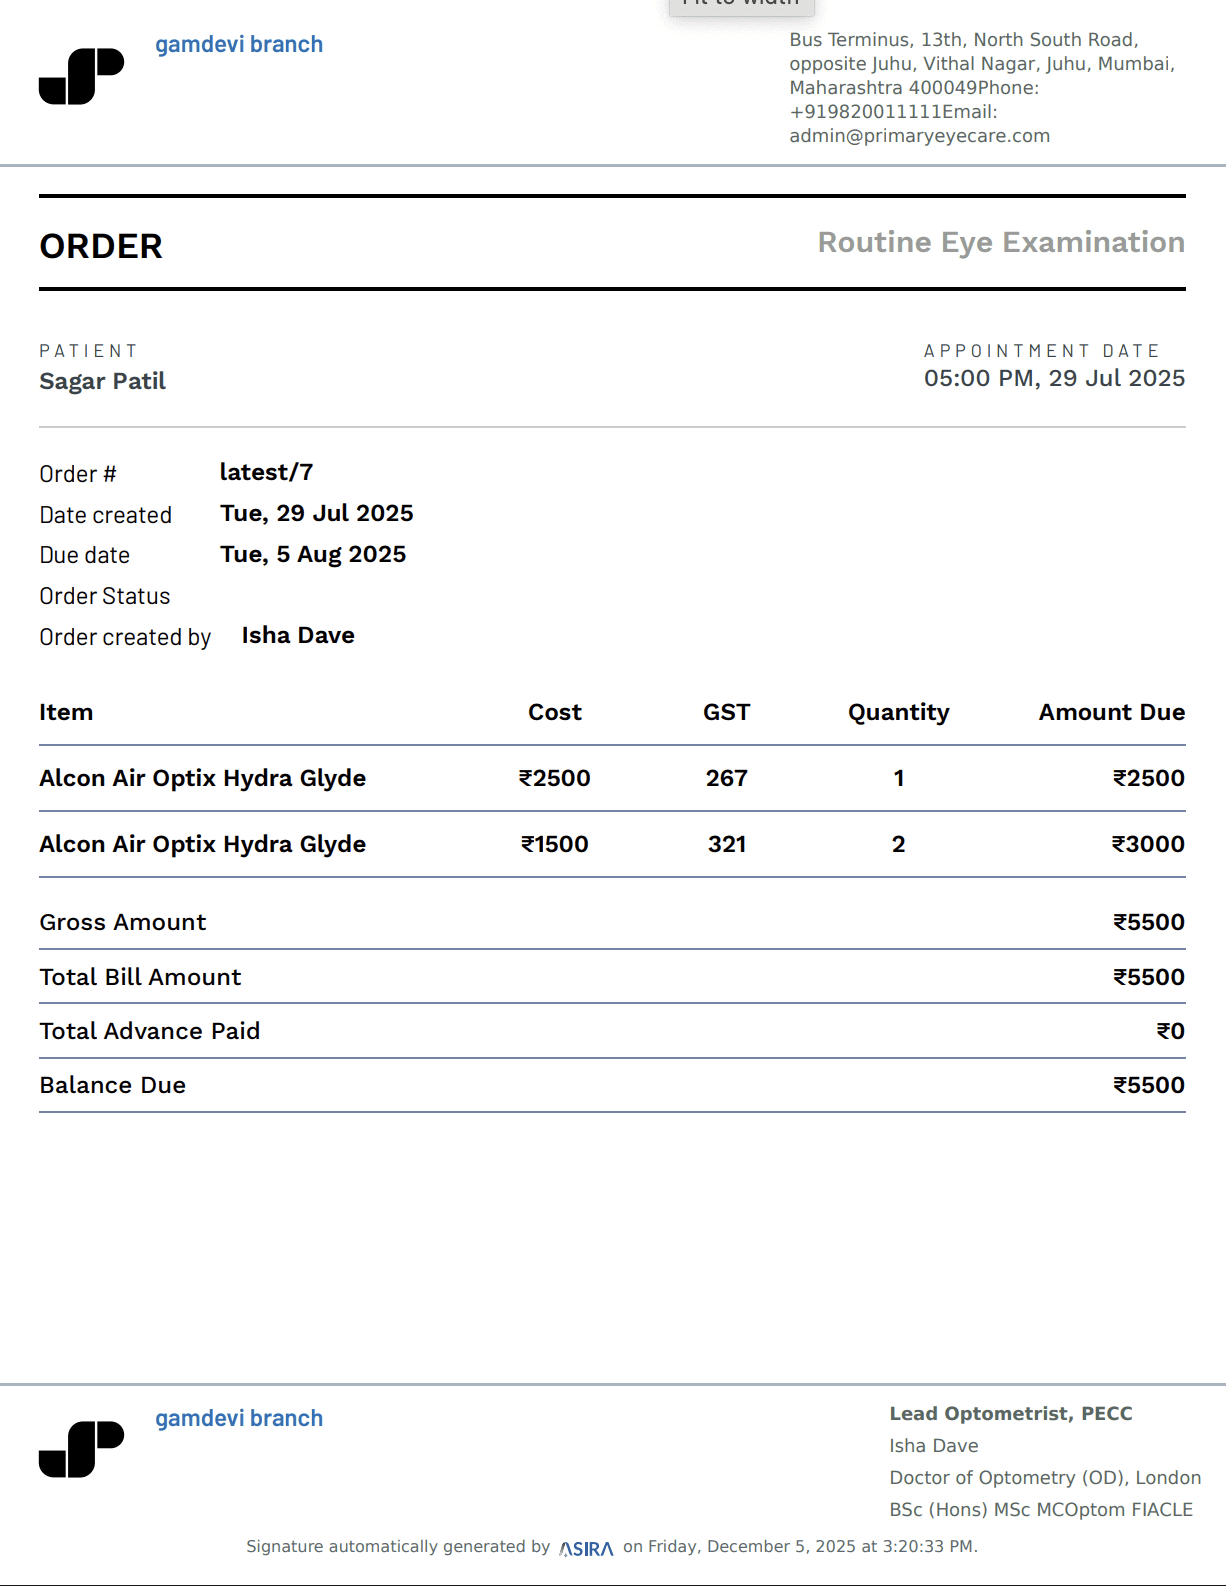Open the footer gamdevi branch link

pyautogui.click(x=239, y=1419)
